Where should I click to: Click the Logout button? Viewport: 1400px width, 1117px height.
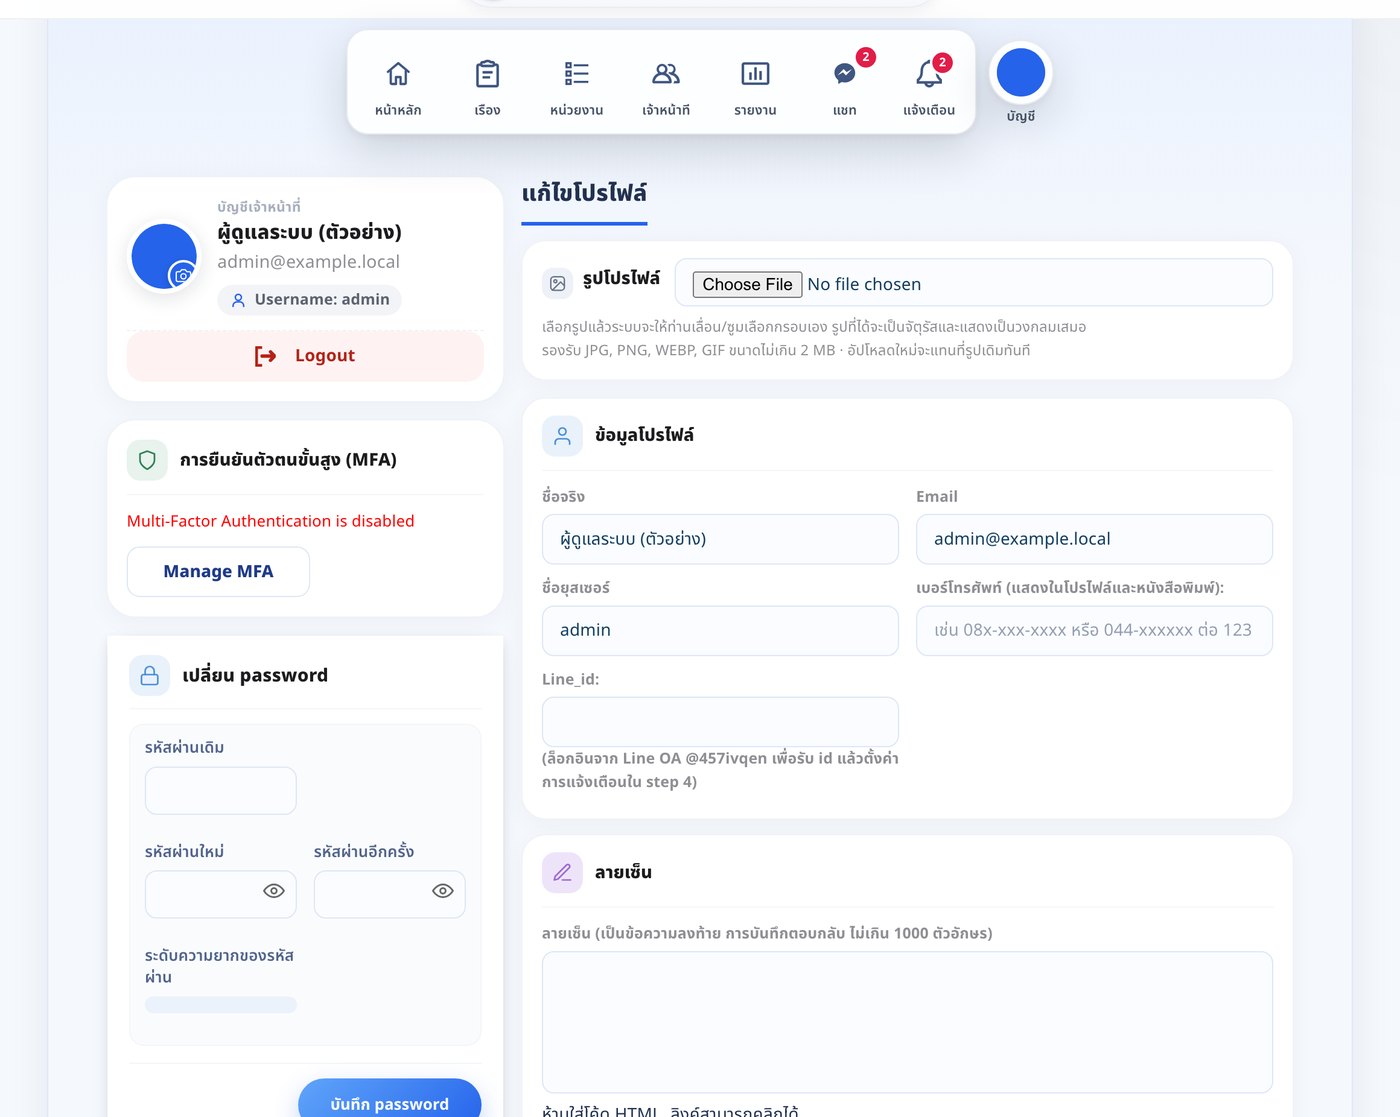[305, 356]
